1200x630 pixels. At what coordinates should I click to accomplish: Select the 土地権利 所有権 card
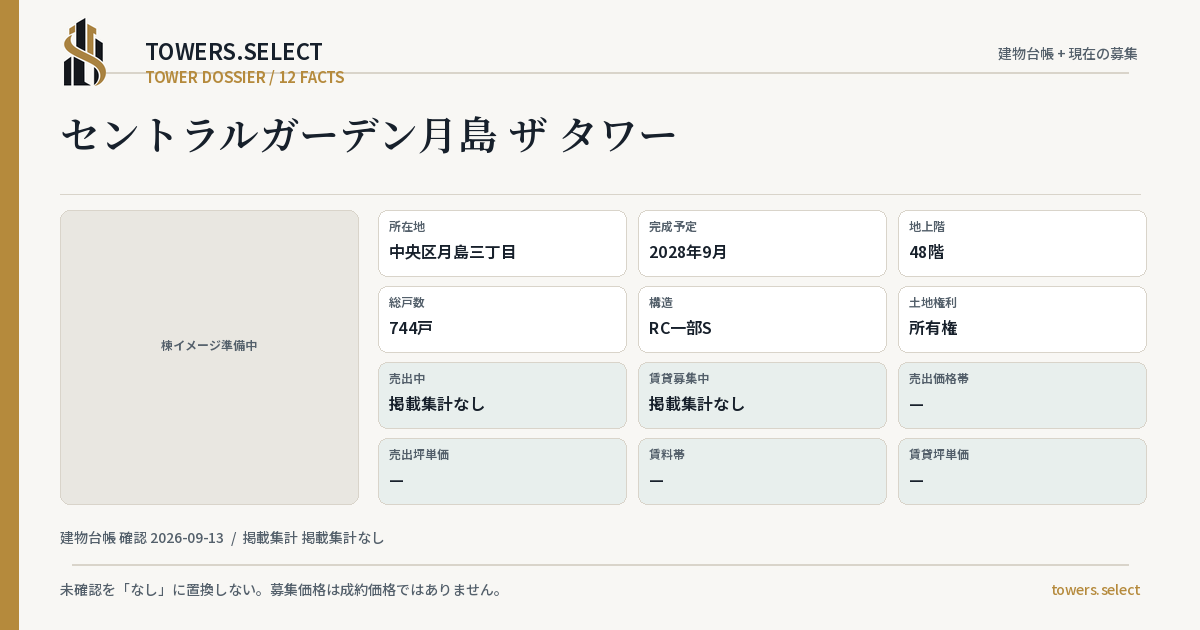pos(1022,319)
